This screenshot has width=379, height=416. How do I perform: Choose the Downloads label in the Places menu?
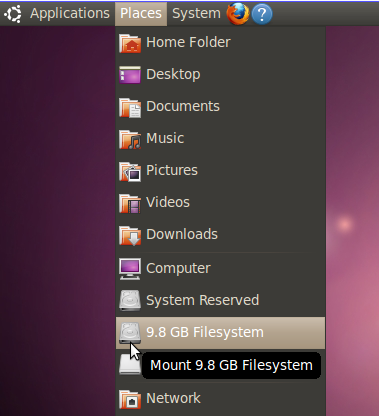(x=182, y=234)
